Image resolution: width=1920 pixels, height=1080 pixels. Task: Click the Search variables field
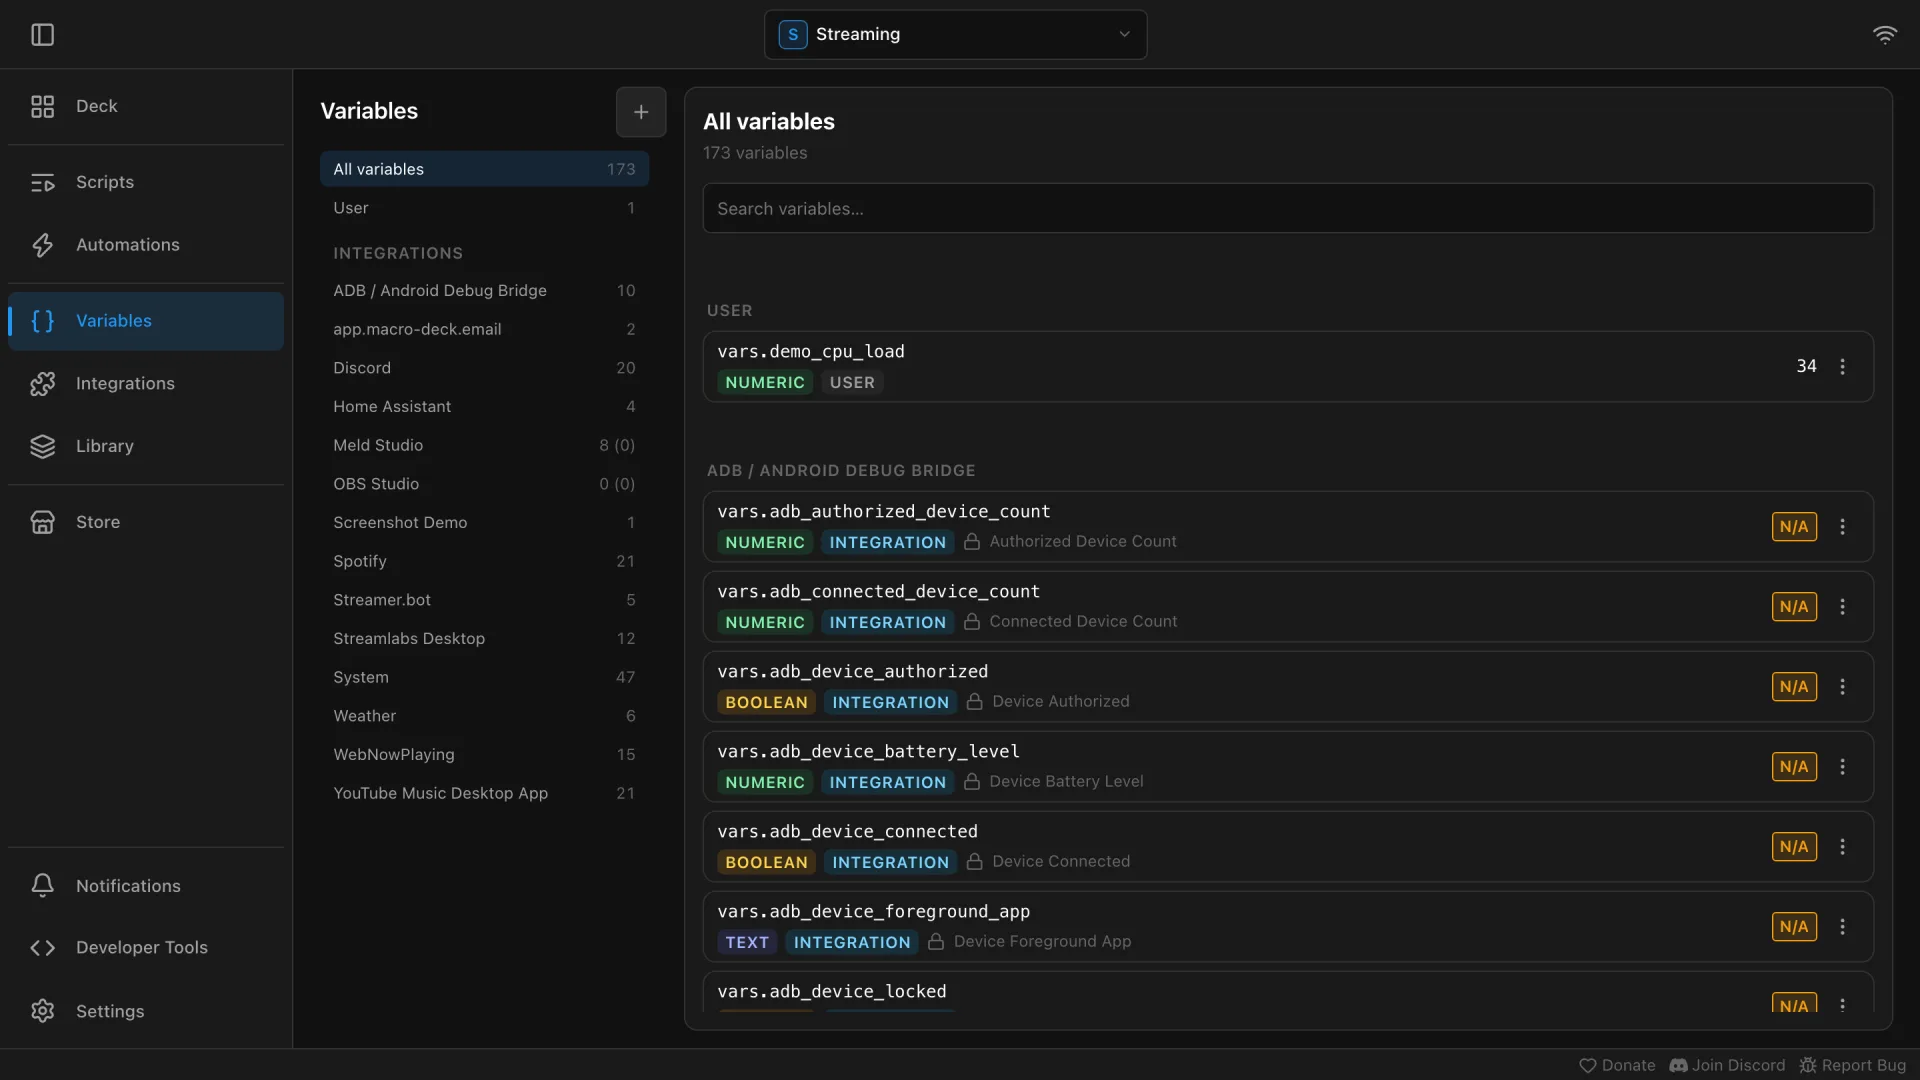[1288, 209]
